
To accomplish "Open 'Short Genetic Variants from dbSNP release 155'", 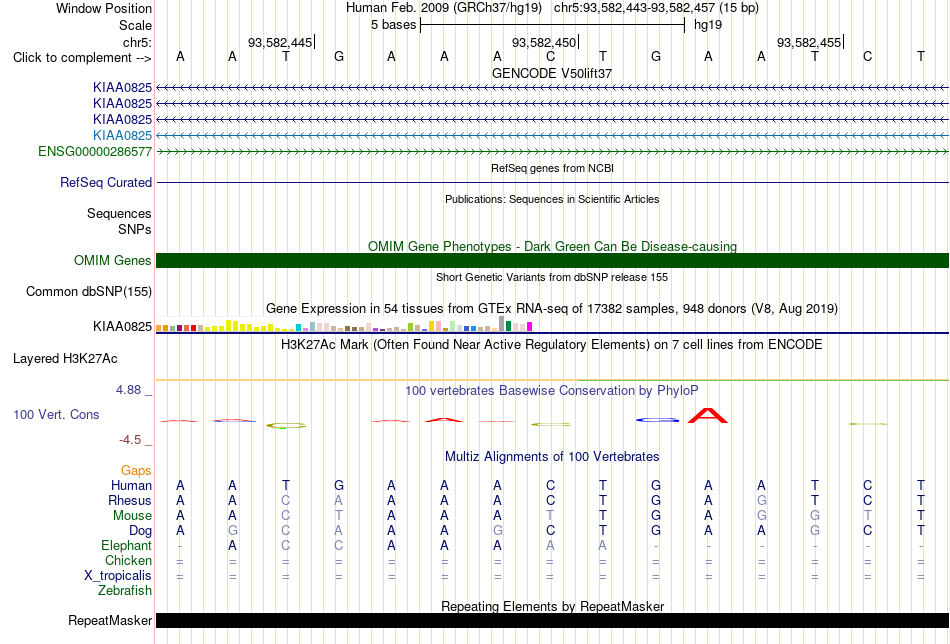I will click(x=552, y=277).
